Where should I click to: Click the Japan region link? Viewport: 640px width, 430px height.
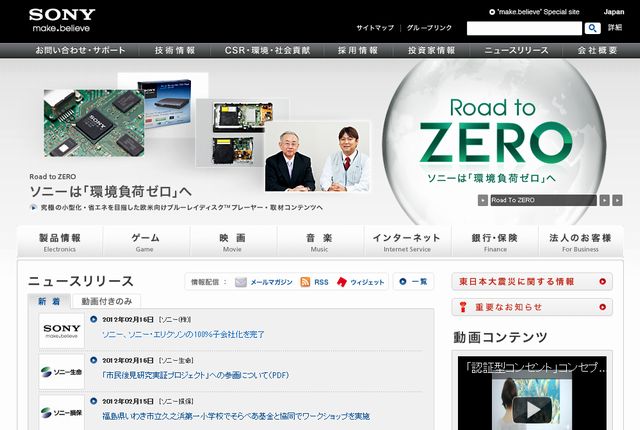pos(614,12)
